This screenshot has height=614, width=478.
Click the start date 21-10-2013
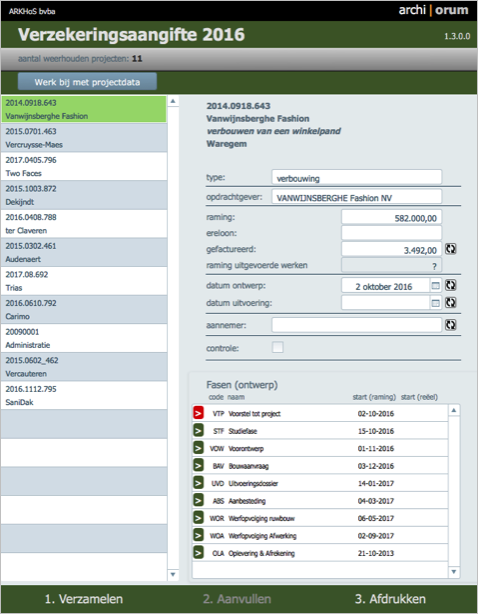point(376,553)
